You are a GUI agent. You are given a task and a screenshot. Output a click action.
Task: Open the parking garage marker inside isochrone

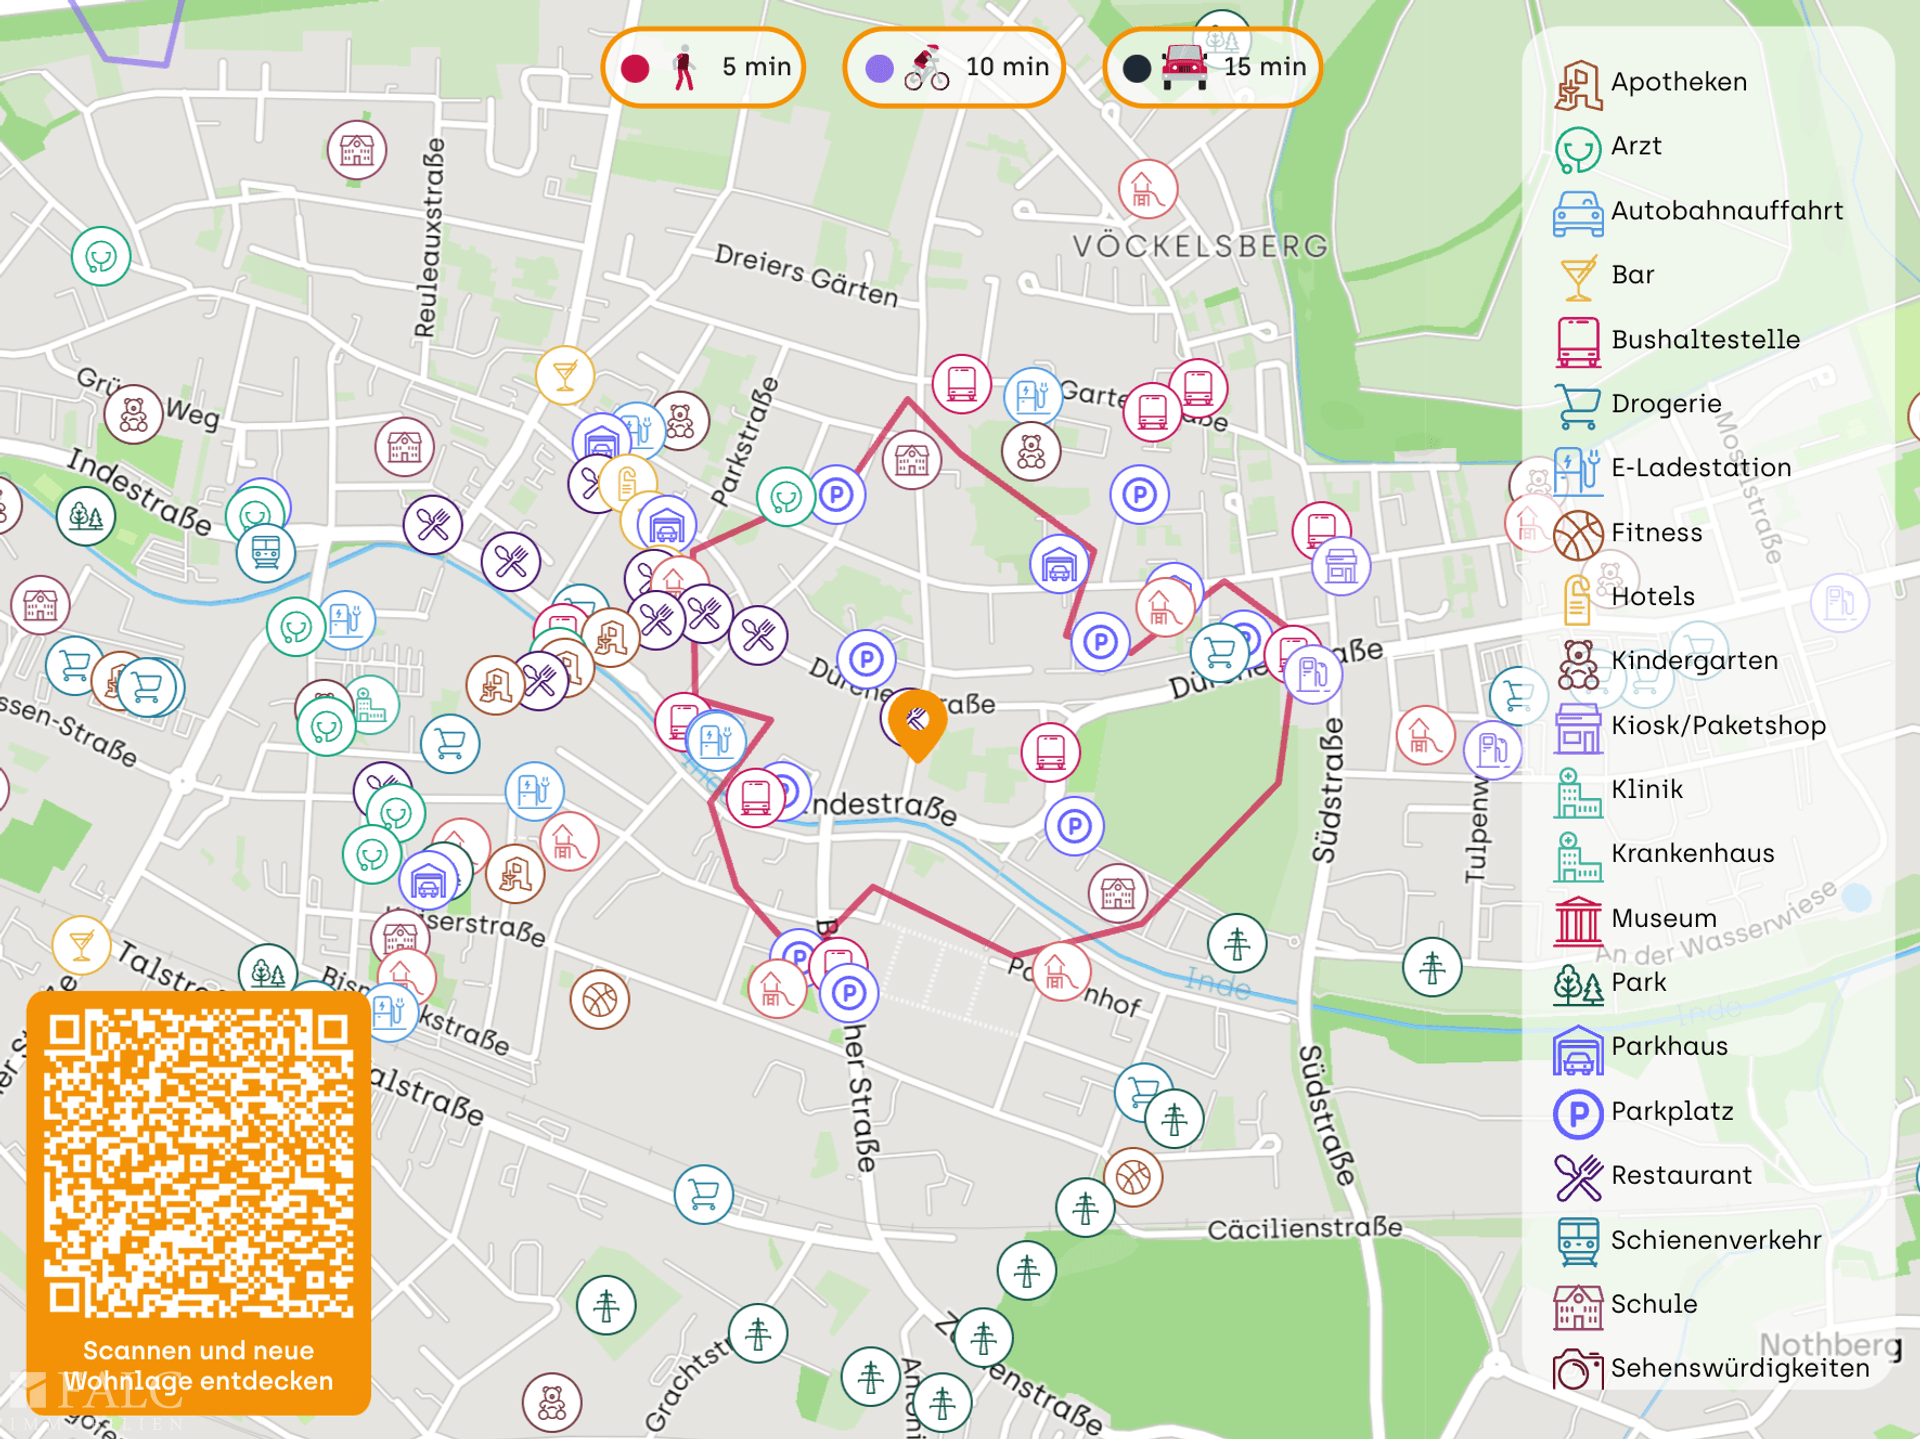[1059, 566]
